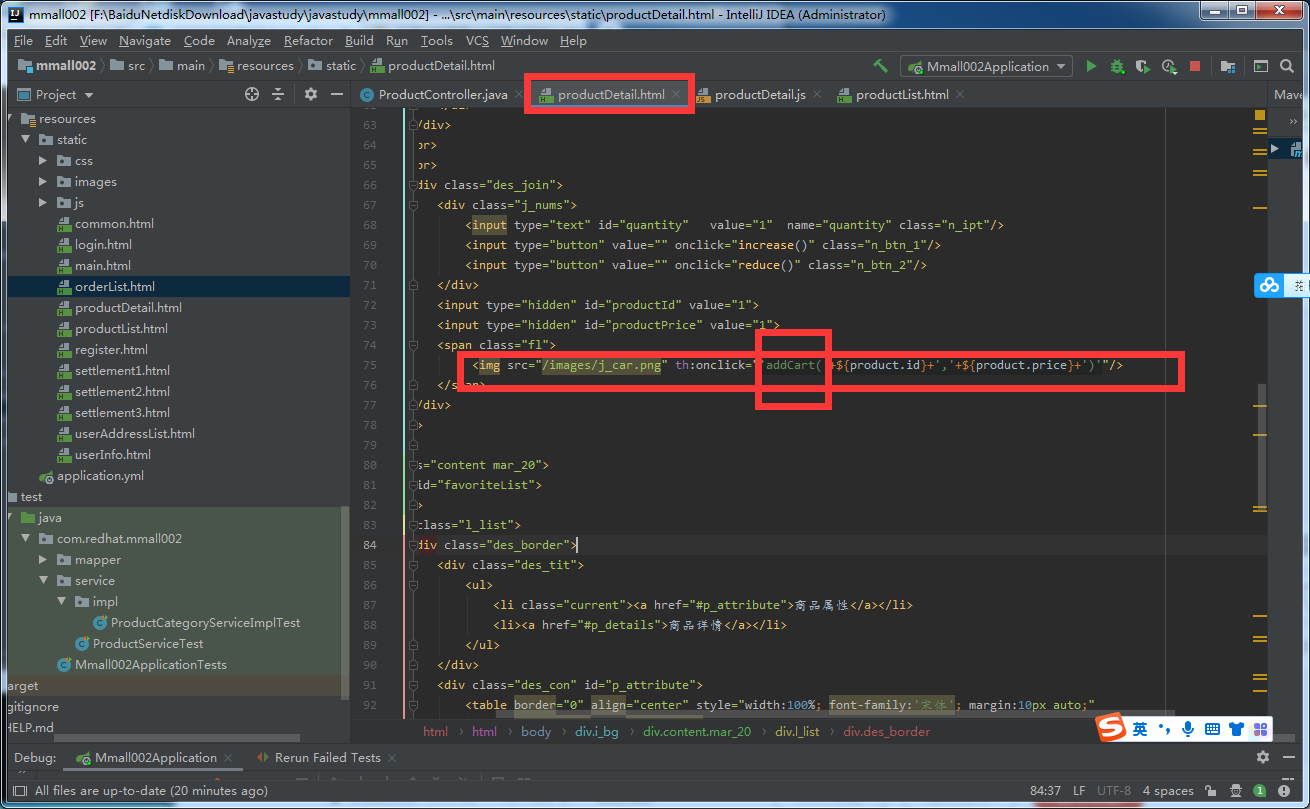
Task: Click 4 spaces indent setting
Action: (x=1168, y=791)
